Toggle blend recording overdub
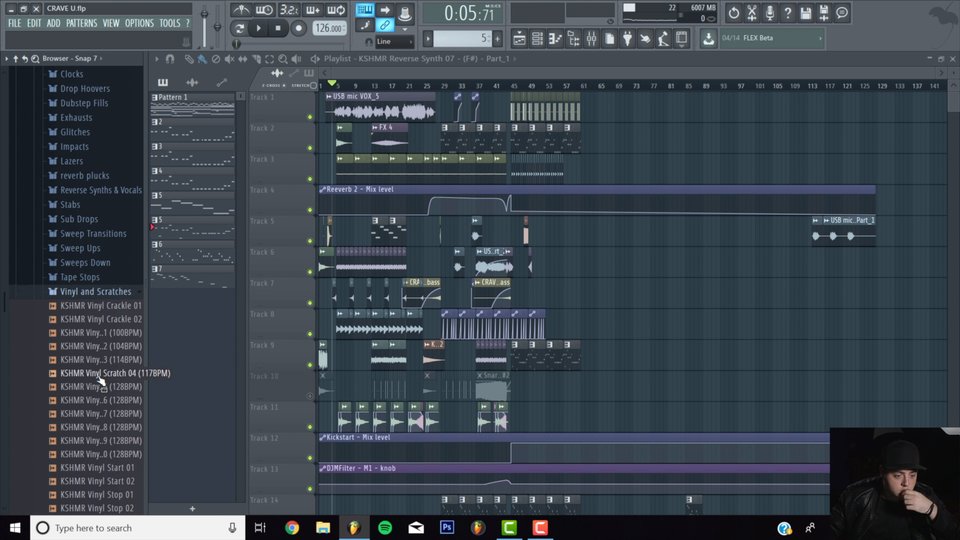 click(x=312, y=10)
